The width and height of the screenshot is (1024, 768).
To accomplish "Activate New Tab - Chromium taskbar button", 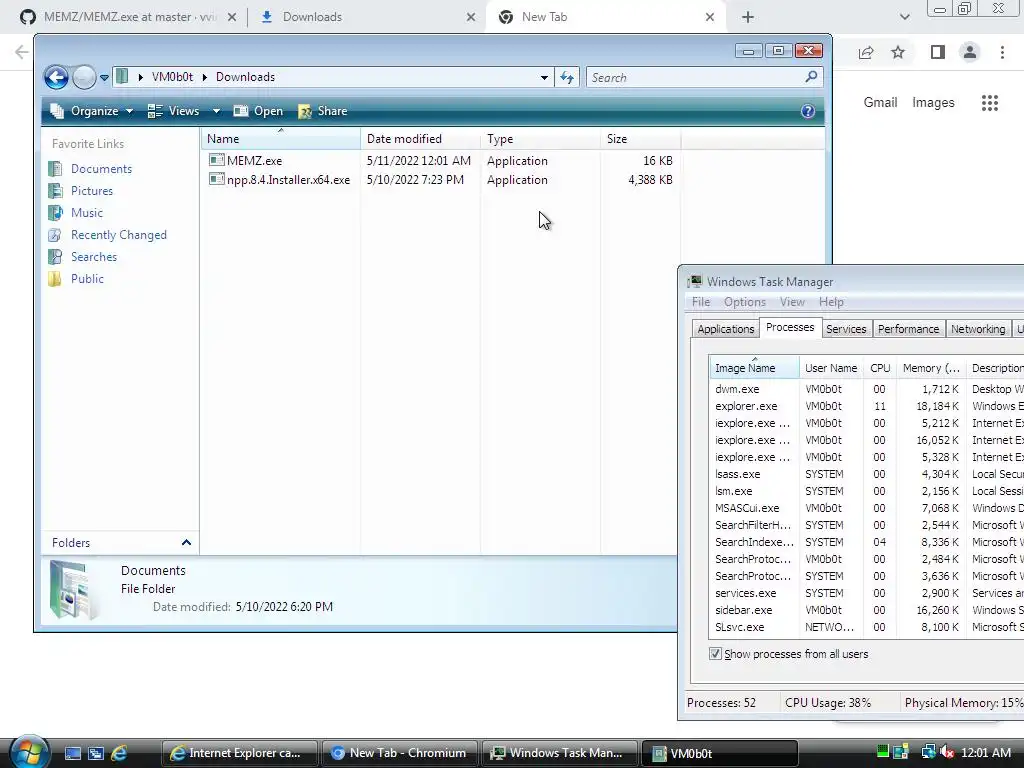I will coord(398,753).
